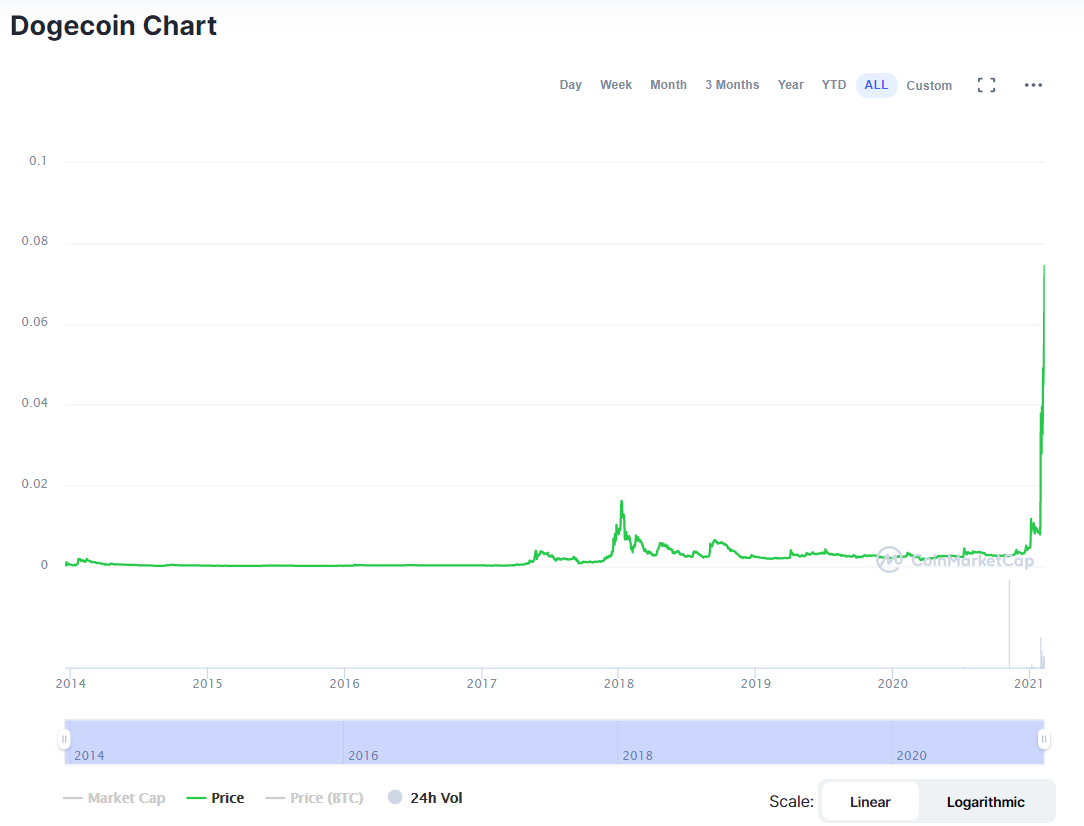Viewport: 1084px width, 826px height.
Task: Select the Year time range
Action: pyautogui.click(x=790, y=85)
